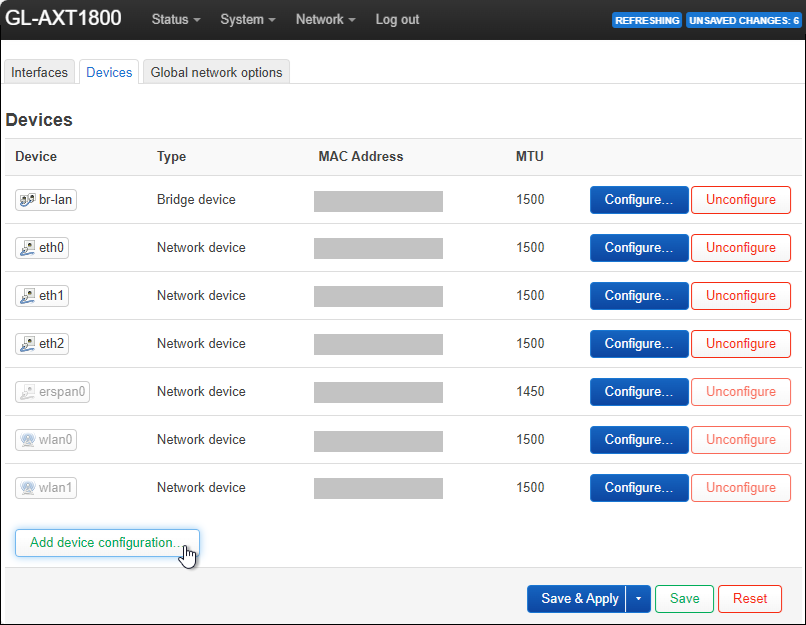Viewport: 806px width, 625px height.
Task: Click the Save & Apply button
Action: pyautogui.click(x=576, y=599)
